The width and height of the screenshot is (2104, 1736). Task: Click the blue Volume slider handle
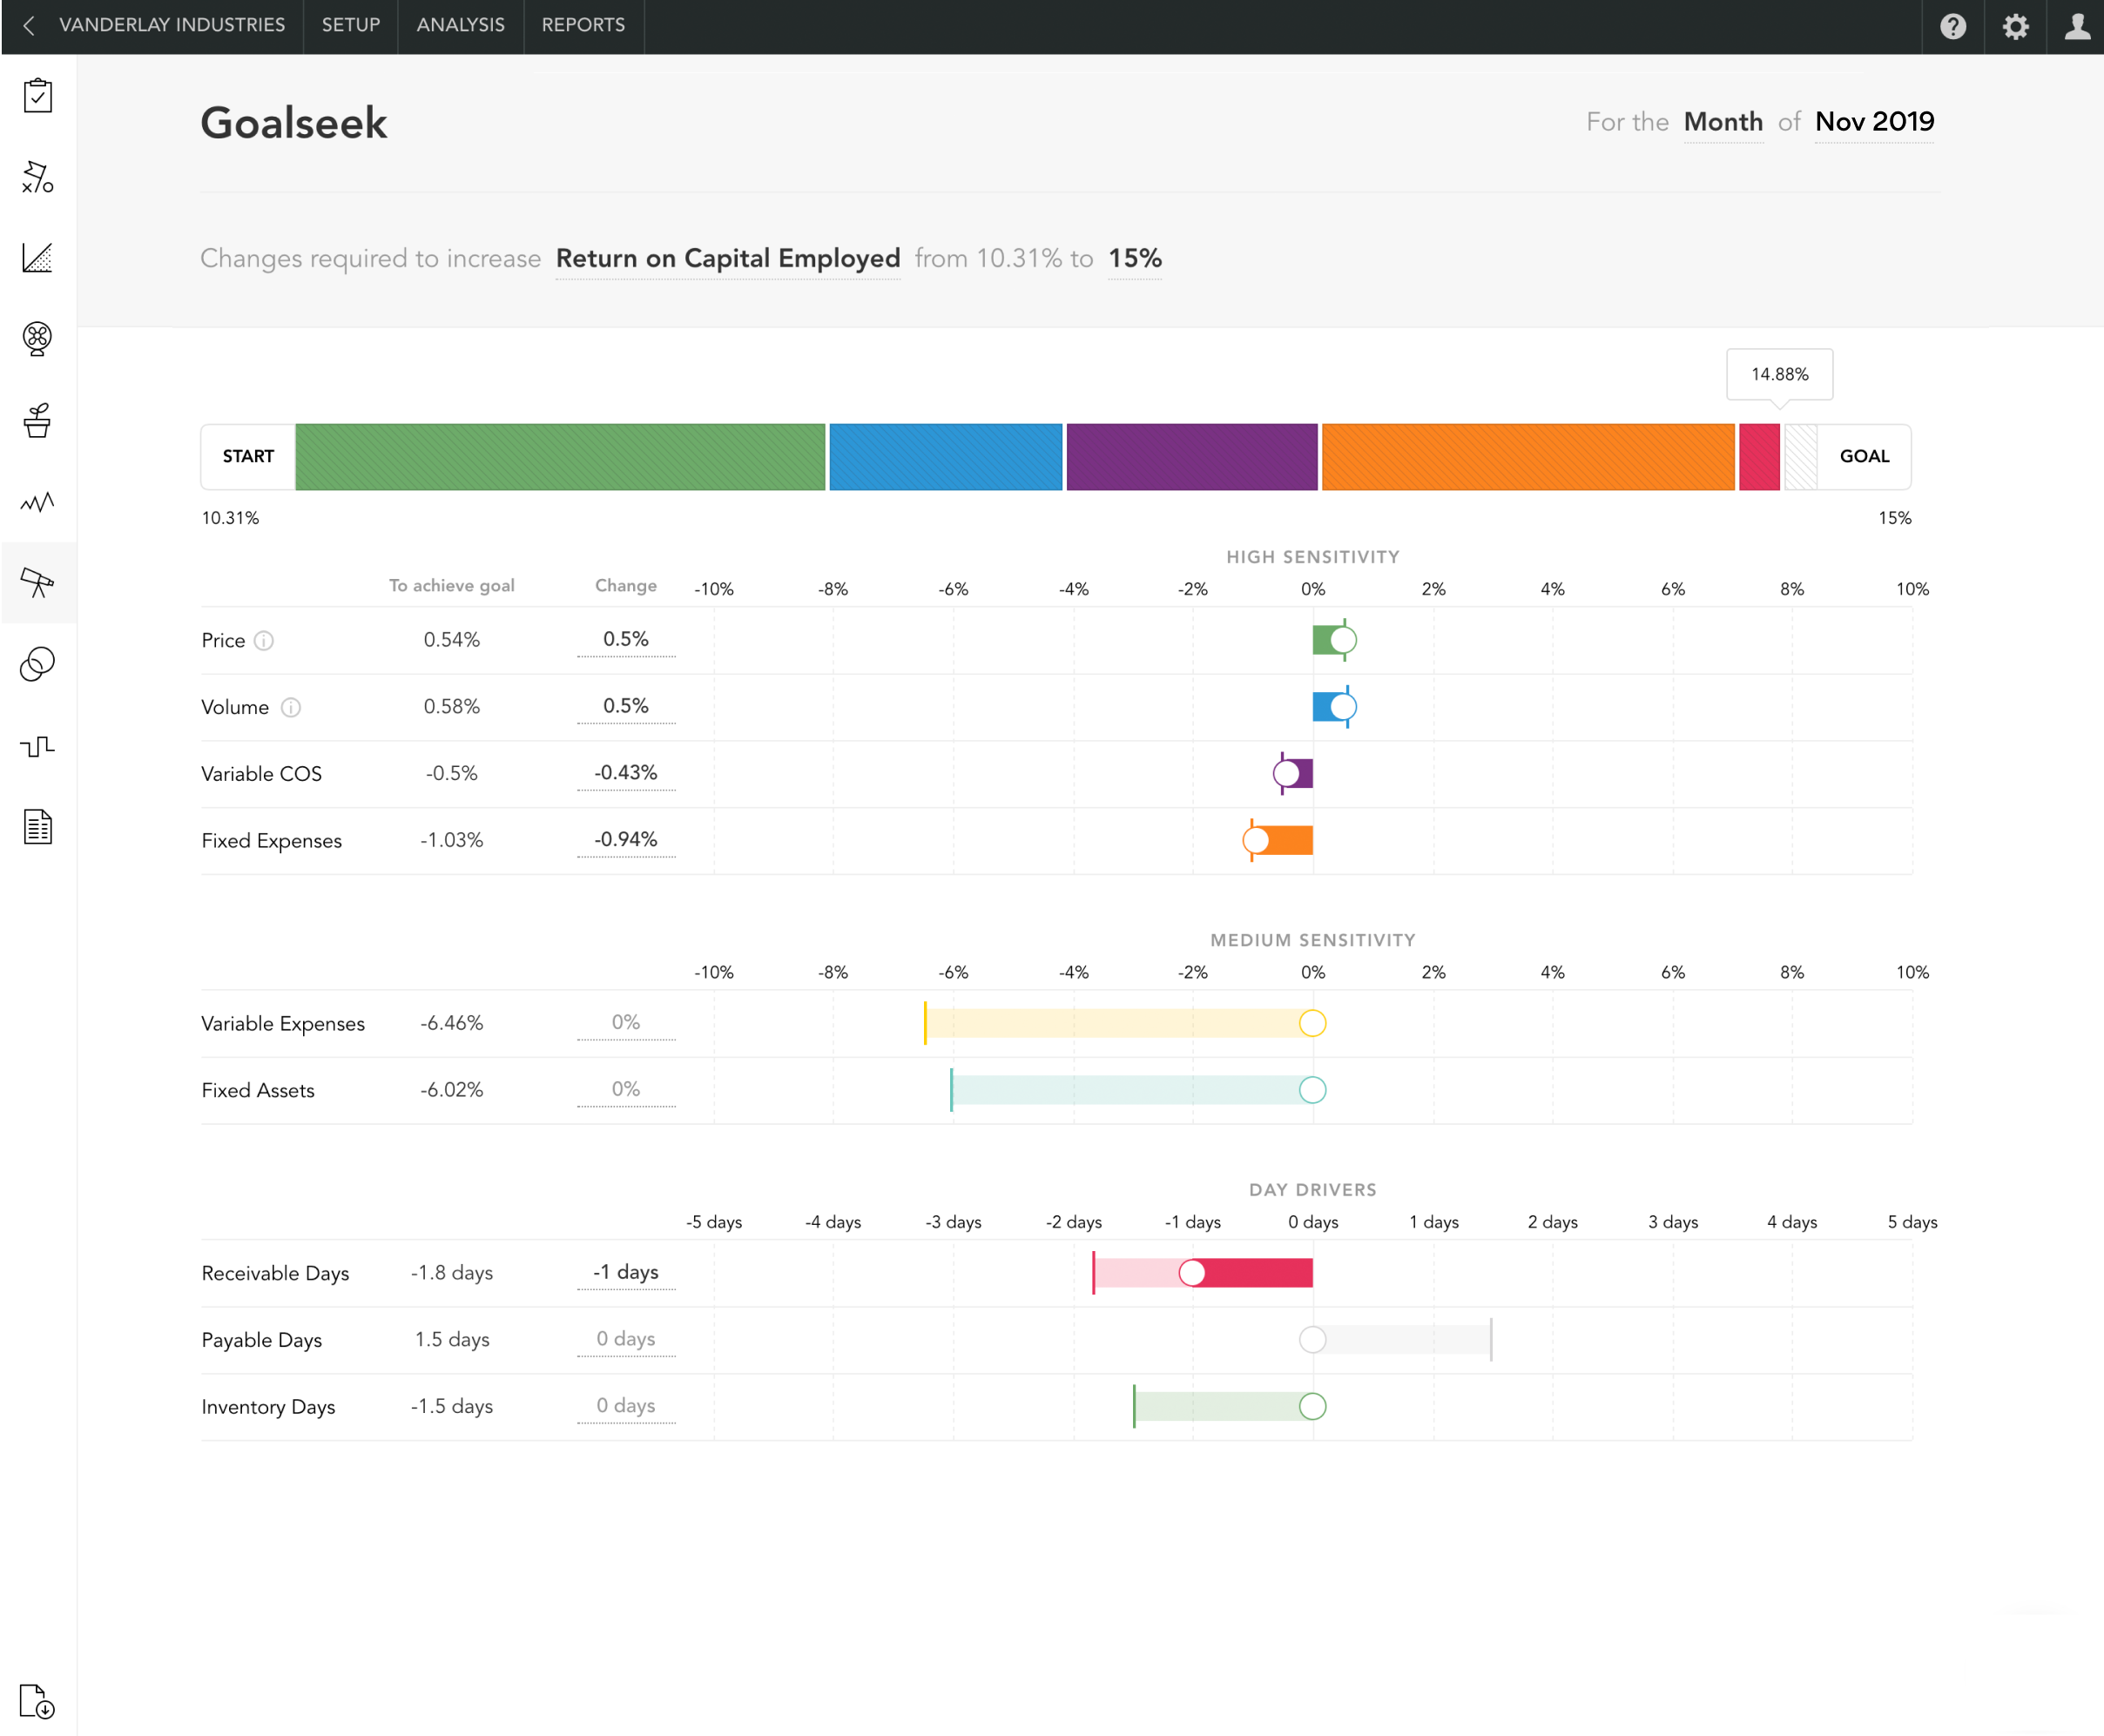pyautogui.click(x=1343, y=707)
